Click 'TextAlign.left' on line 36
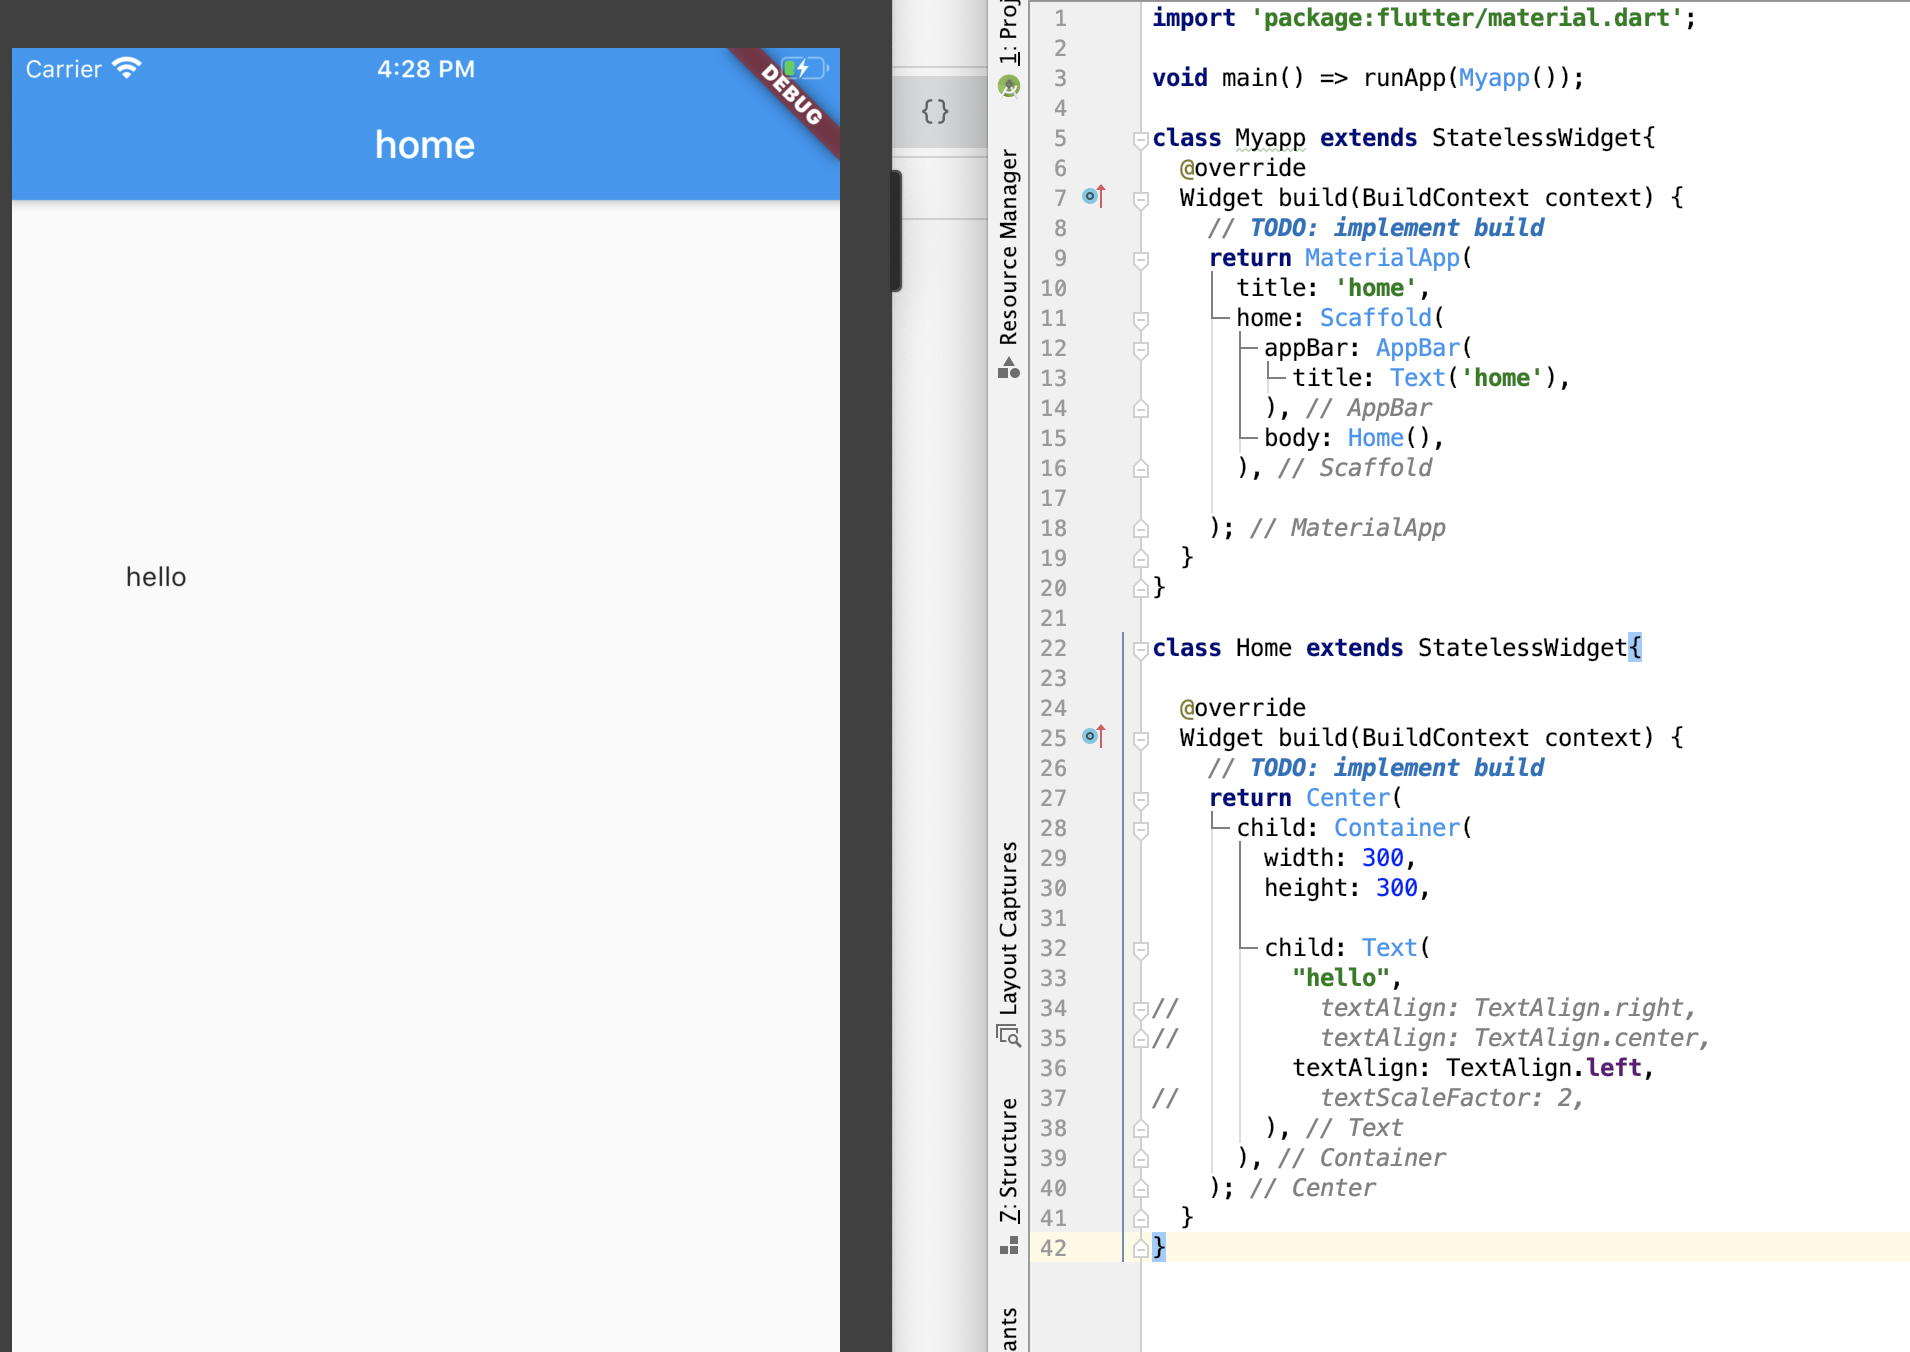This screenshot has width=1910, height=1352. point(1543,1068)
